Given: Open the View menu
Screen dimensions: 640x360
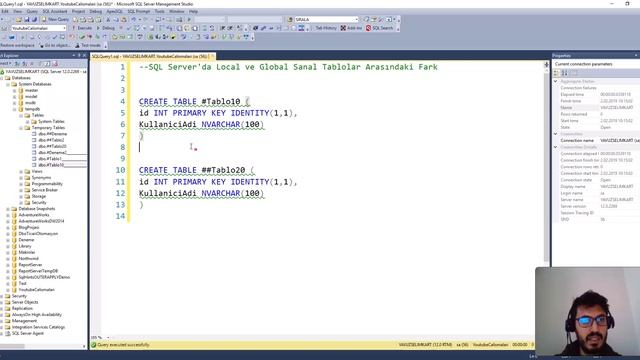Looking at the screenshot, I should click(18, 11).
